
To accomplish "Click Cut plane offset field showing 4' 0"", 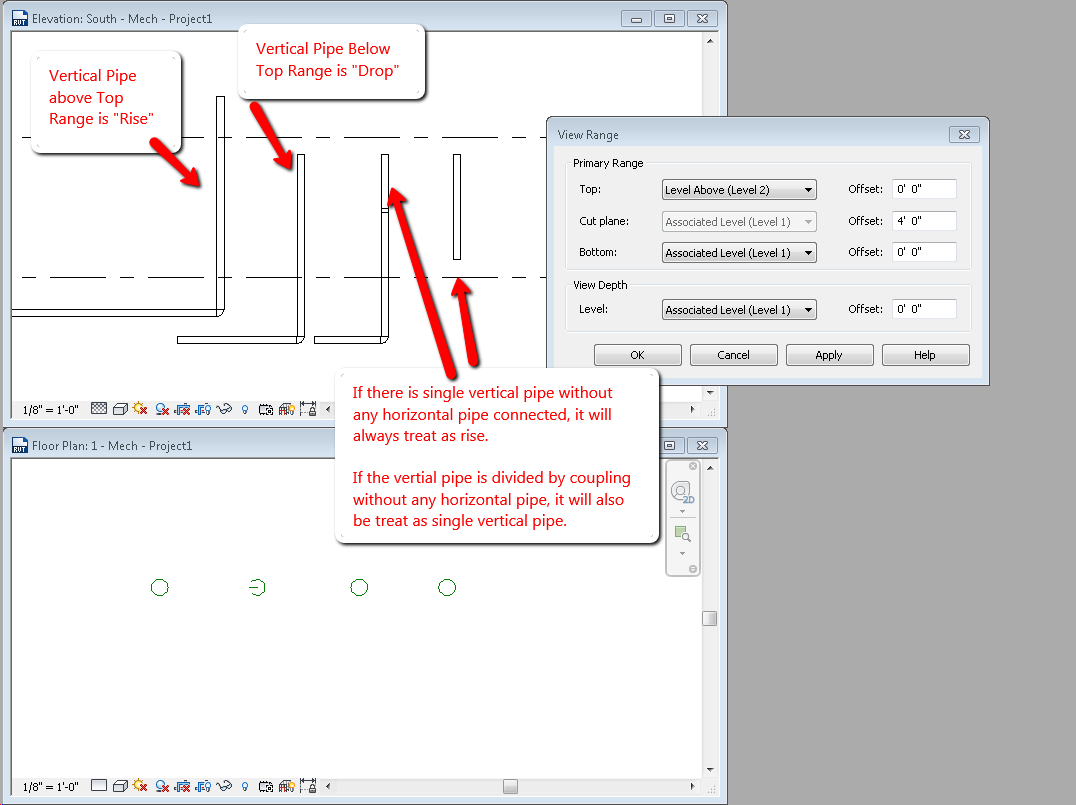I will [924, 221].
